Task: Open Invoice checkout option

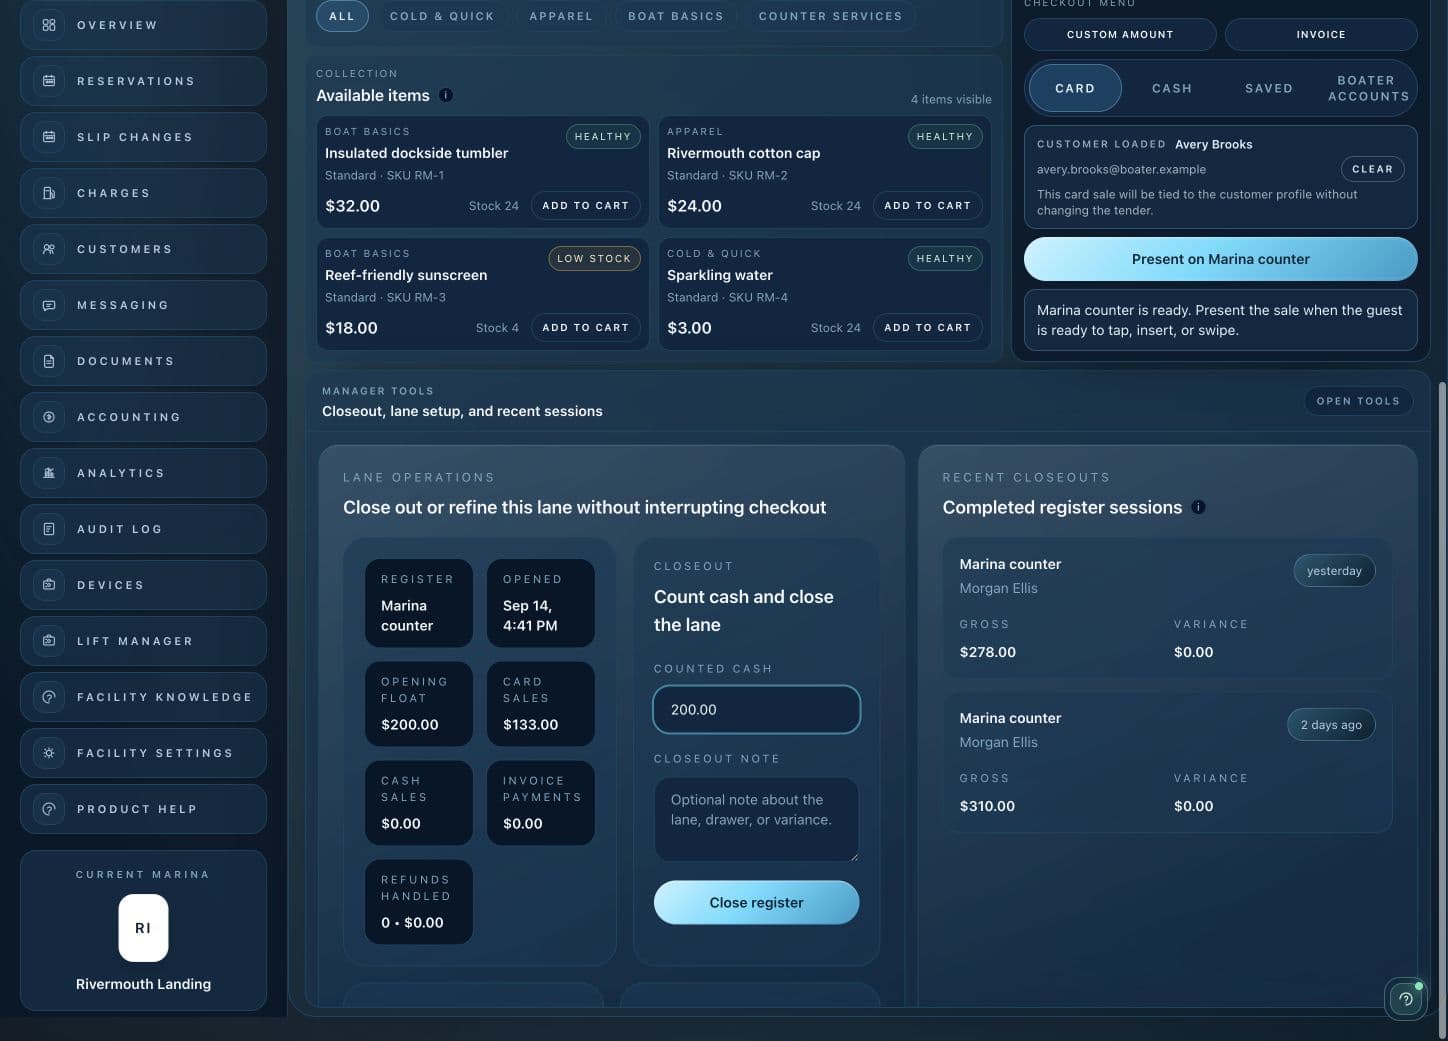Action: tap(1321, 34)
